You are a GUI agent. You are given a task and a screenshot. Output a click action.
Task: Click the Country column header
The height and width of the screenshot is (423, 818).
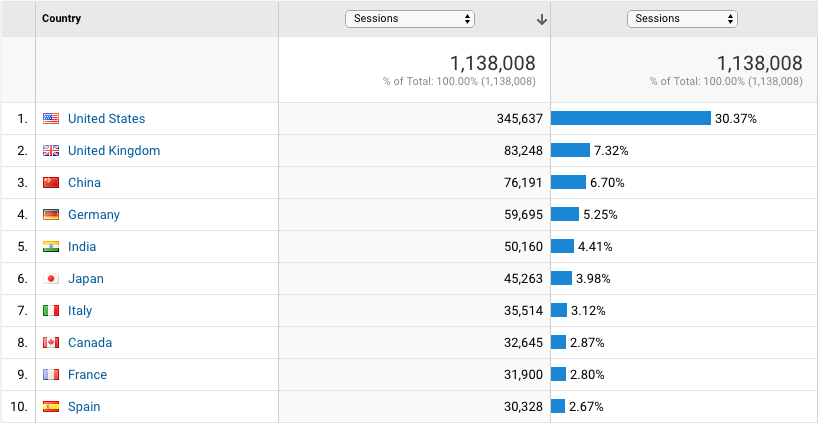[62, 19]
